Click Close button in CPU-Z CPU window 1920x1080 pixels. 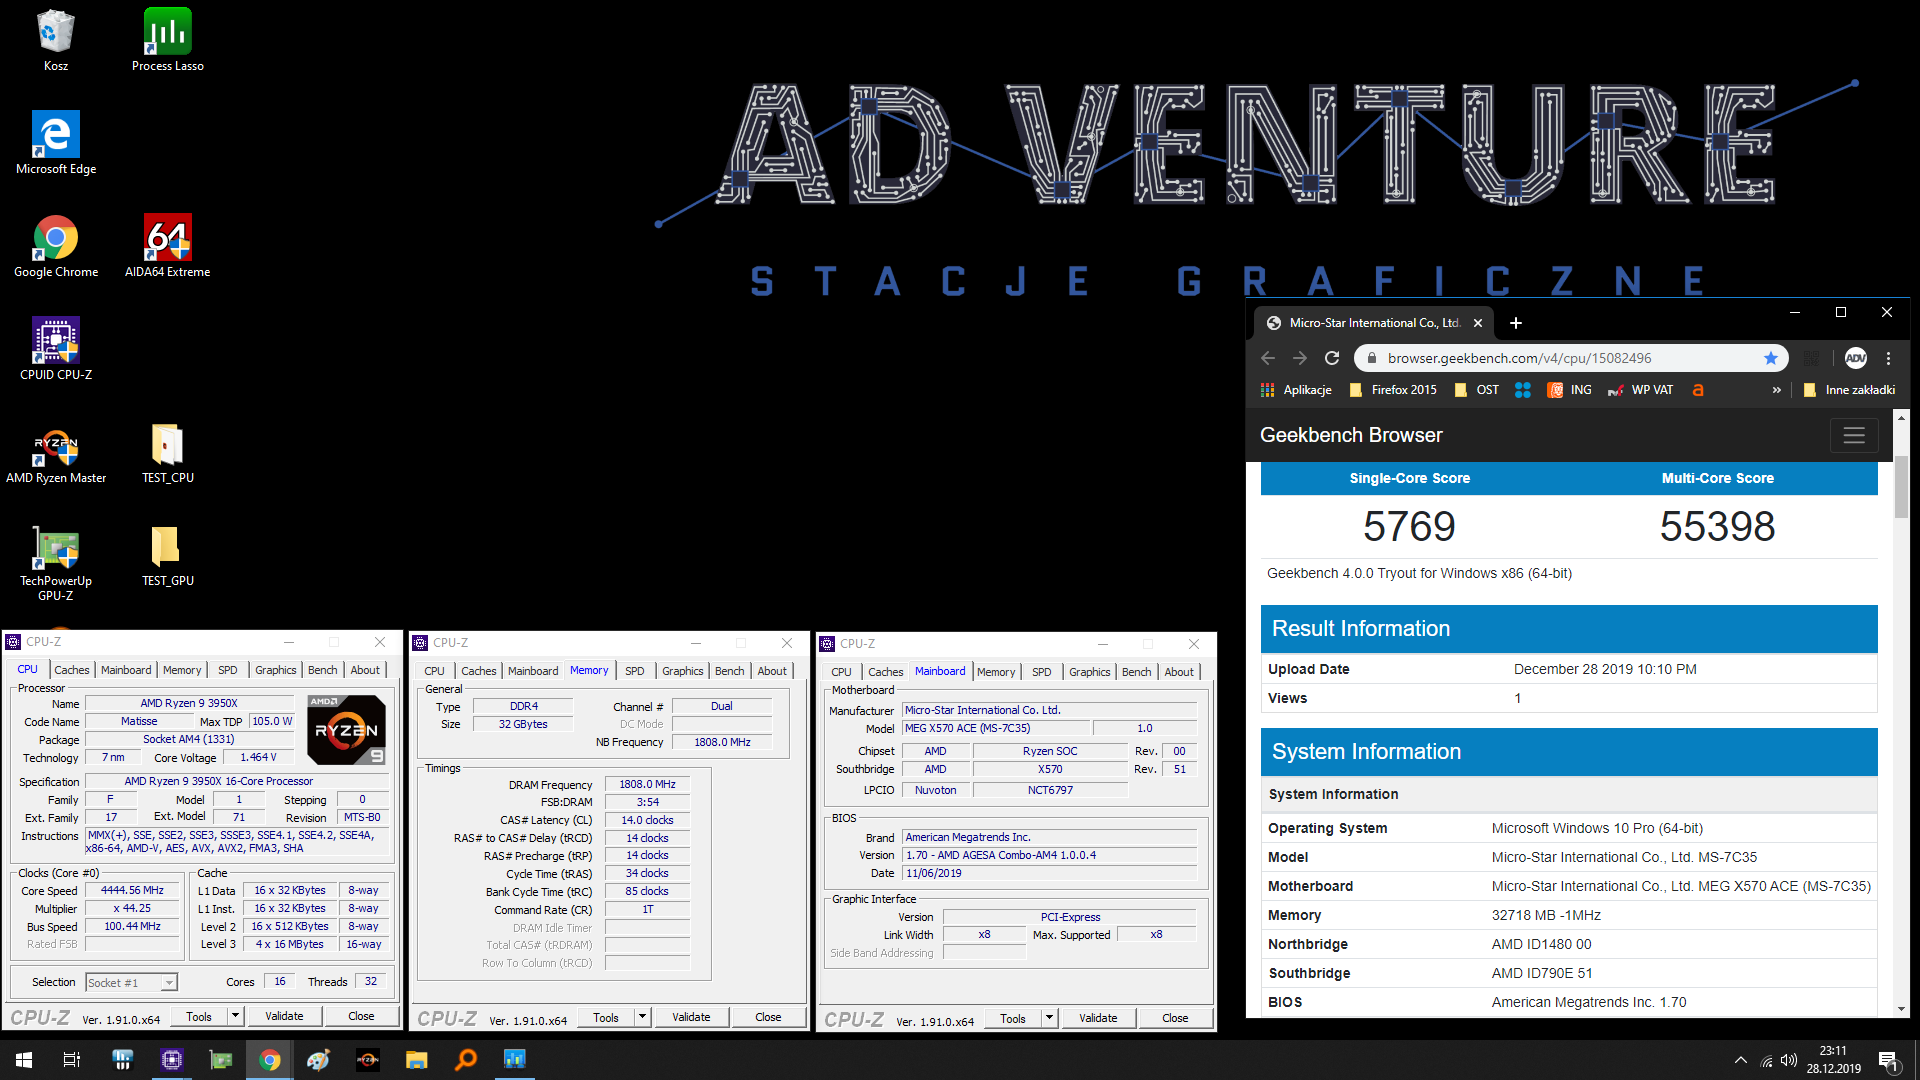point(361,1016)
